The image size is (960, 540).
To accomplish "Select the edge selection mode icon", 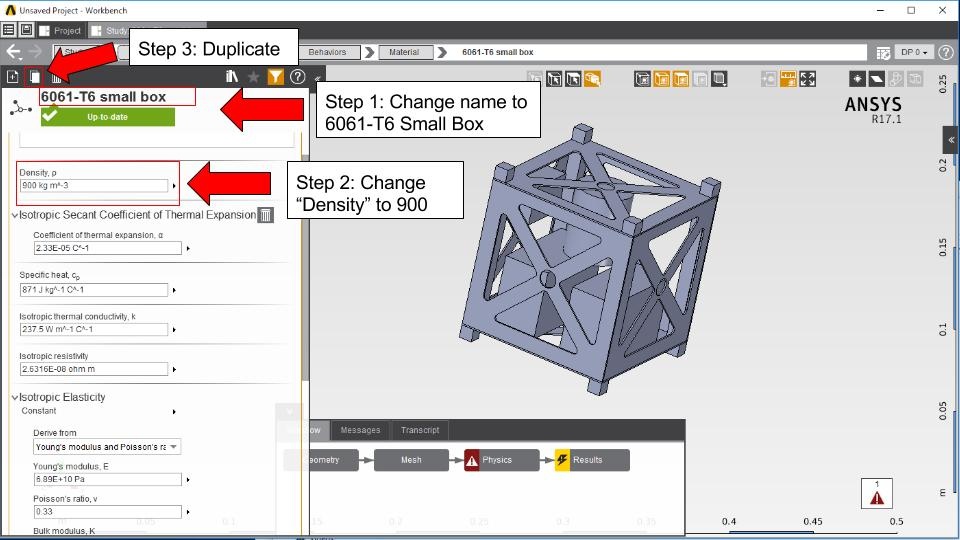I will pyautogui.click(x=554, y=78).
